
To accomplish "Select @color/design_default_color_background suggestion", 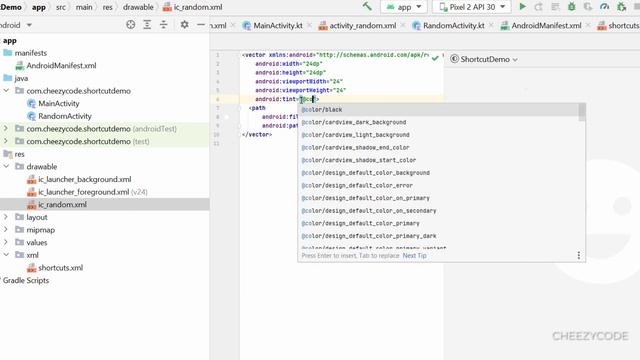I will [439, 173].
